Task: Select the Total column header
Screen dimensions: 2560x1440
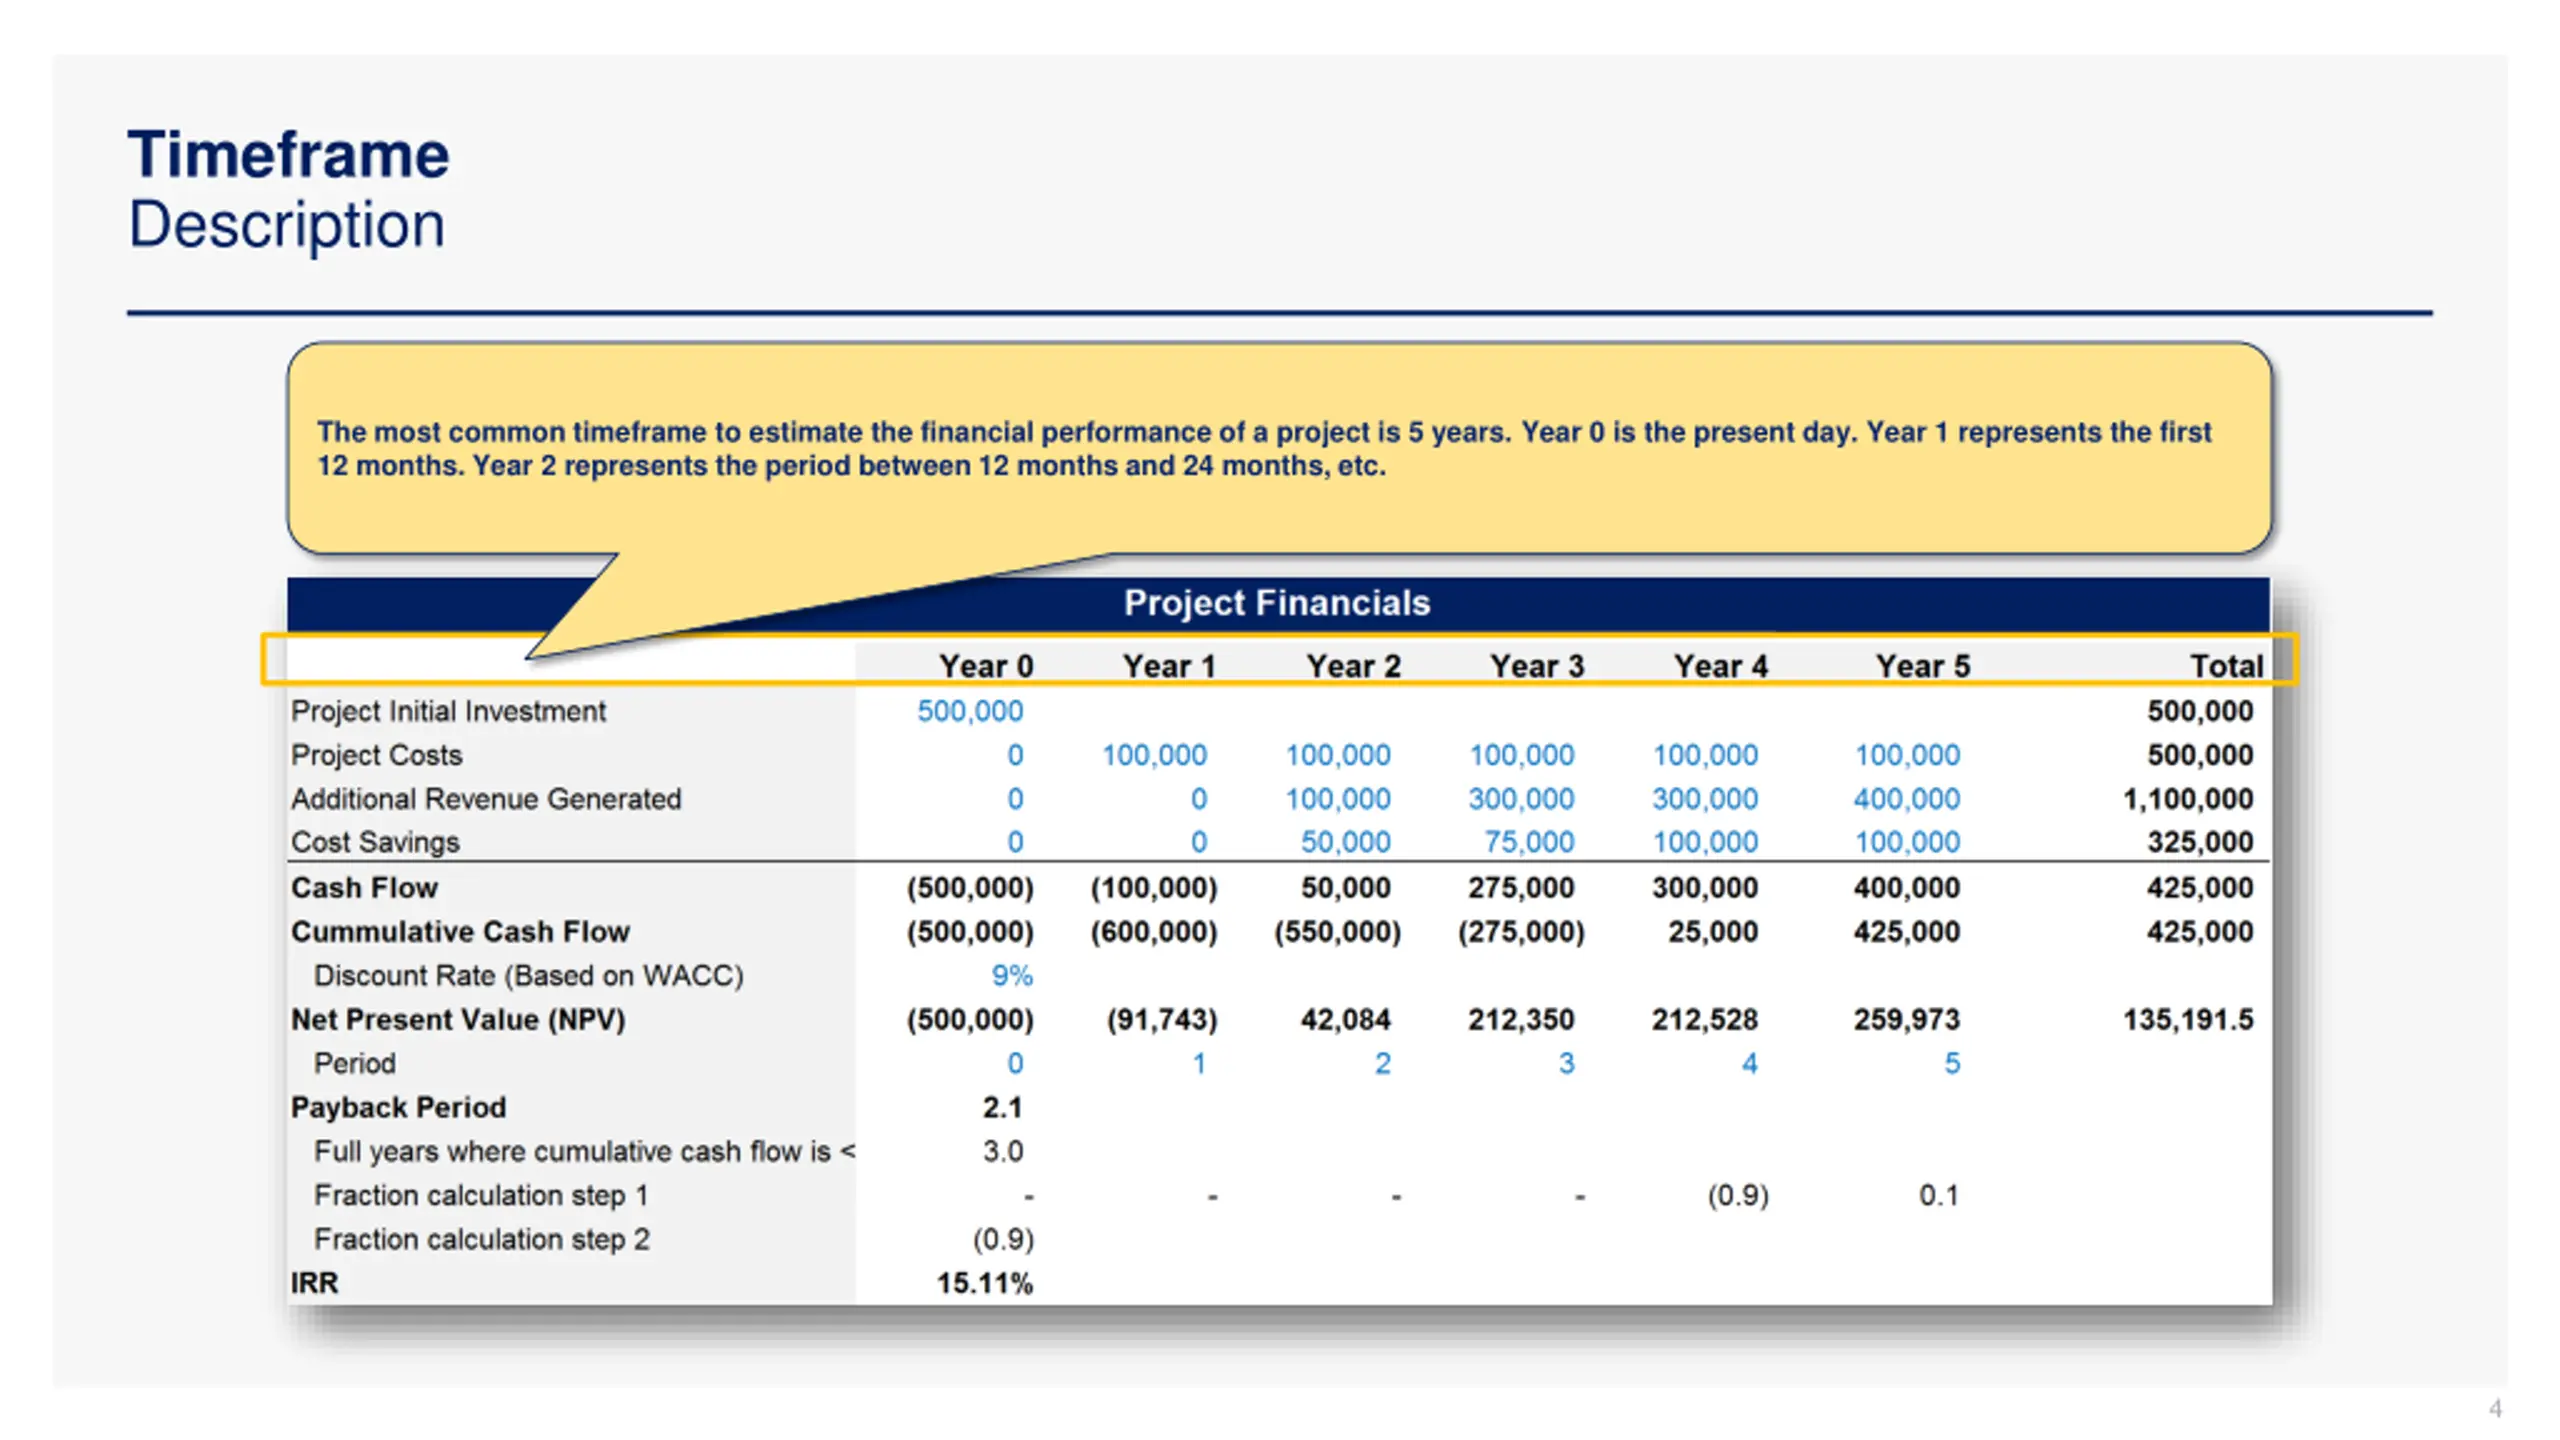Action: pyautogui.click(x=2226, y=666)
